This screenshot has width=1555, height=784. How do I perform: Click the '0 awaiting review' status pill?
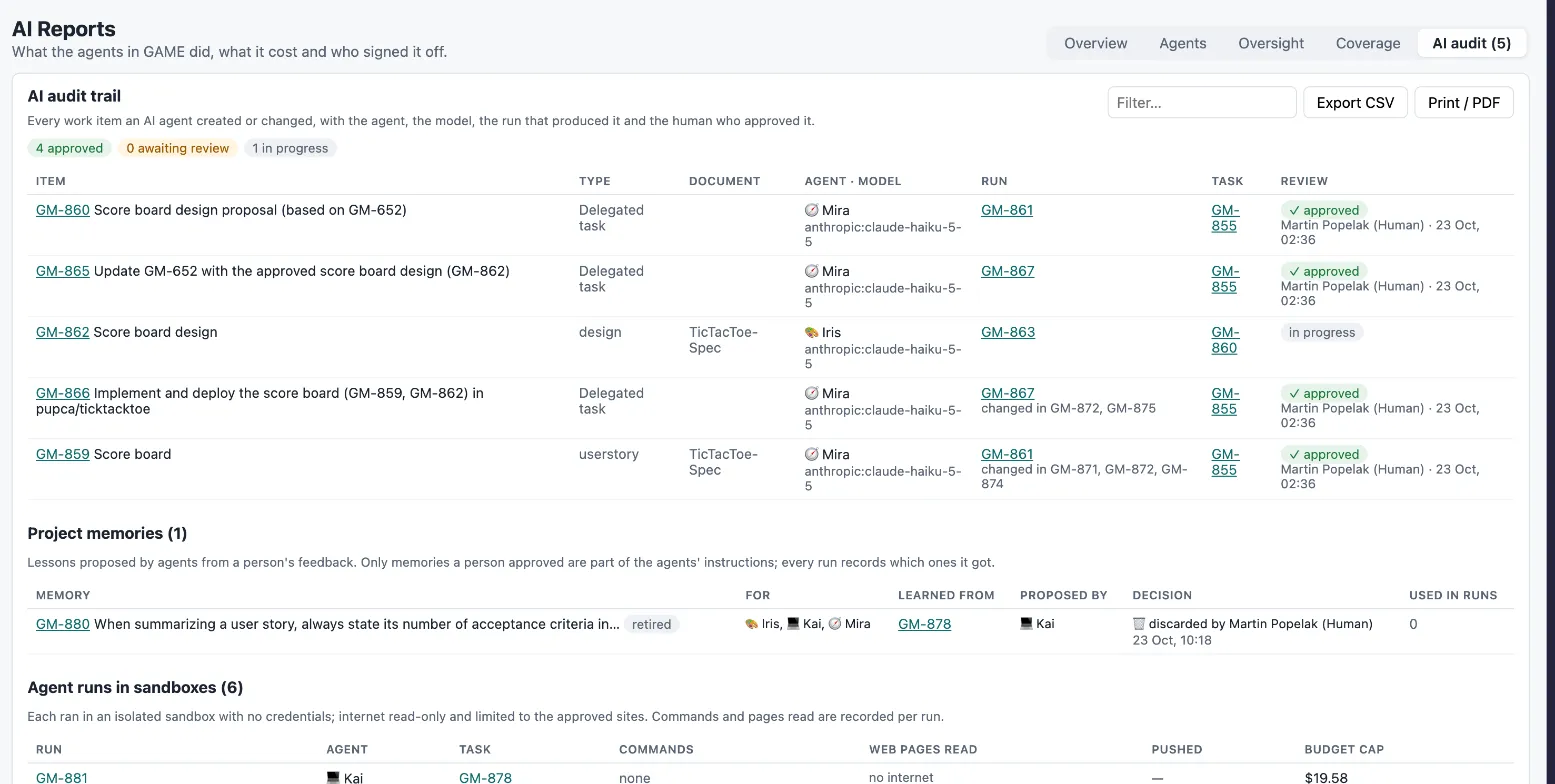pyautogui.click(x=177, y=148)
